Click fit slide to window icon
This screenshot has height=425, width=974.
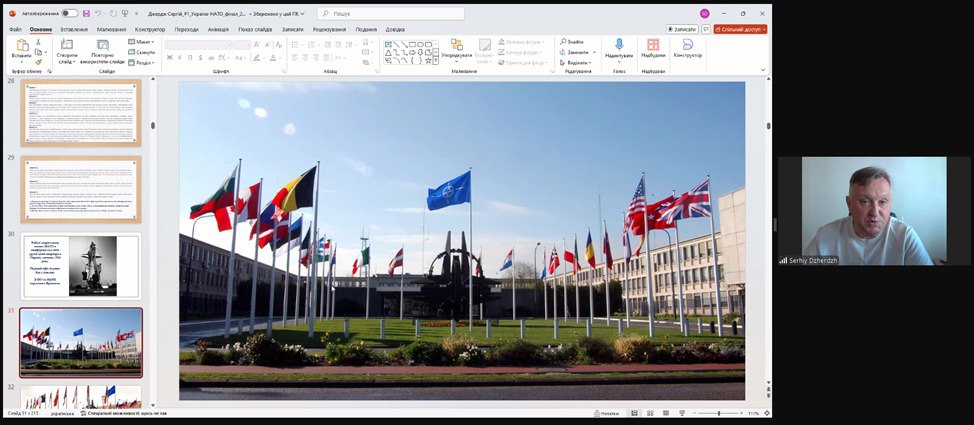coord(767,413)
